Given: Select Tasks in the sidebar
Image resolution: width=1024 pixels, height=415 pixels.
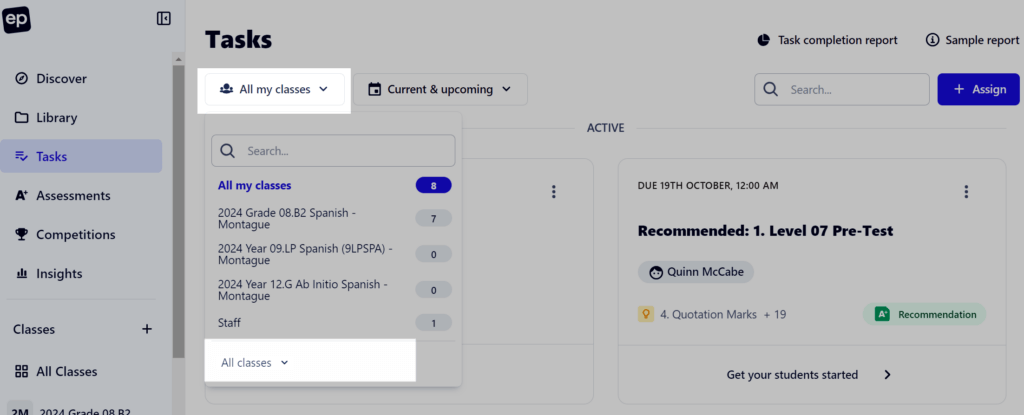Looking at the screenshot, I should click(81, 156).
